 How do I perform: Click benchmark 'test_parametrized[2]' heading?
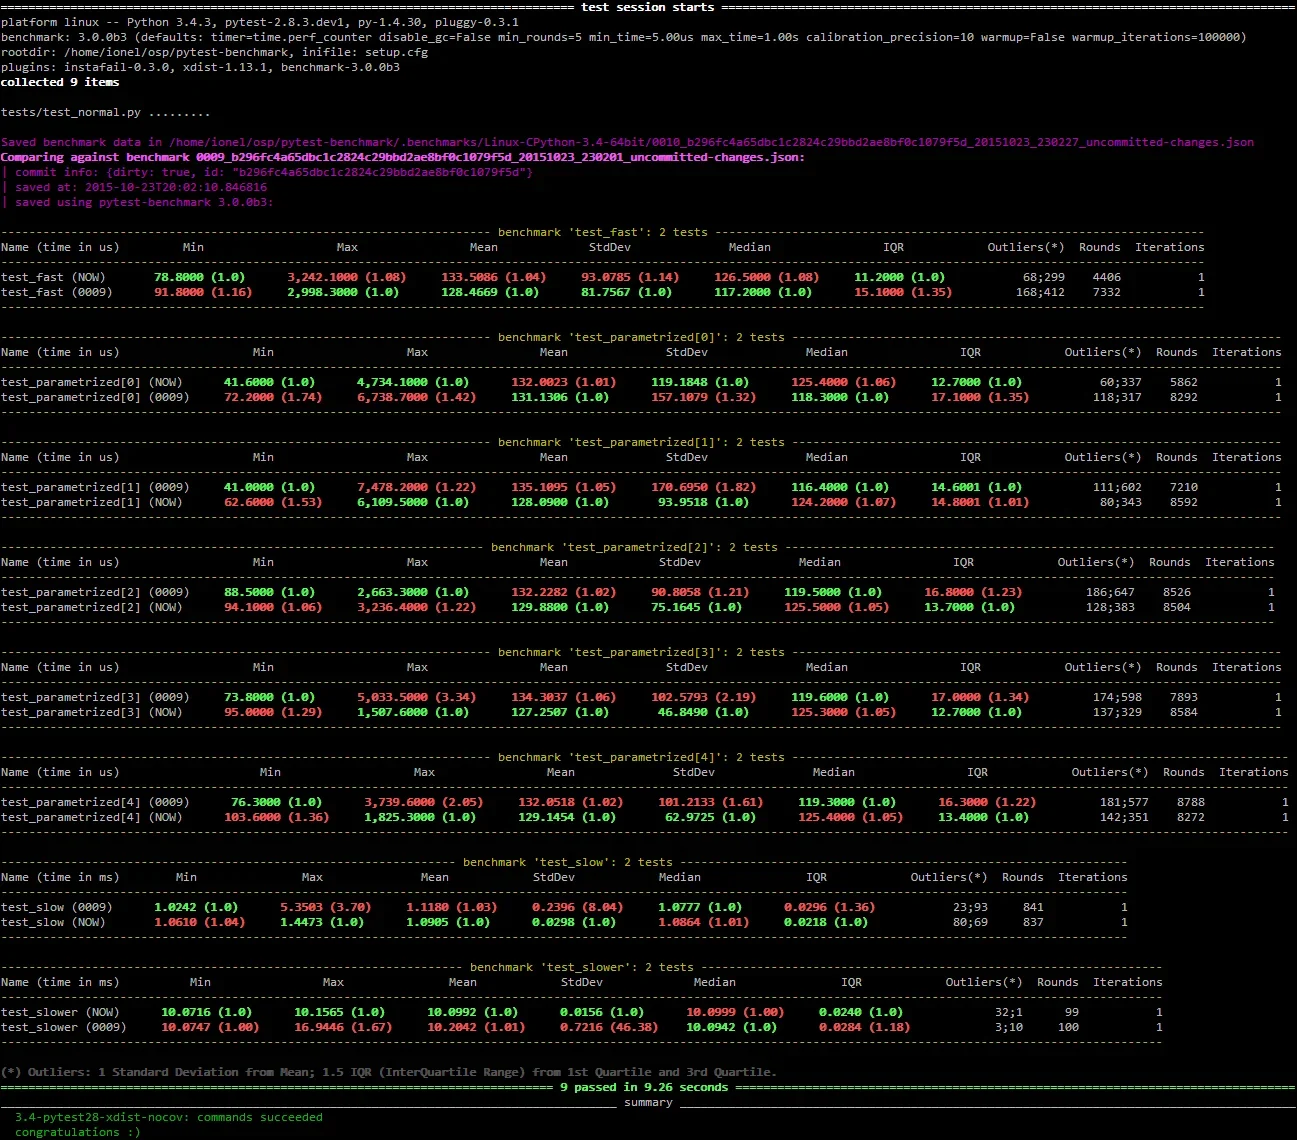[x=634, y=547]
